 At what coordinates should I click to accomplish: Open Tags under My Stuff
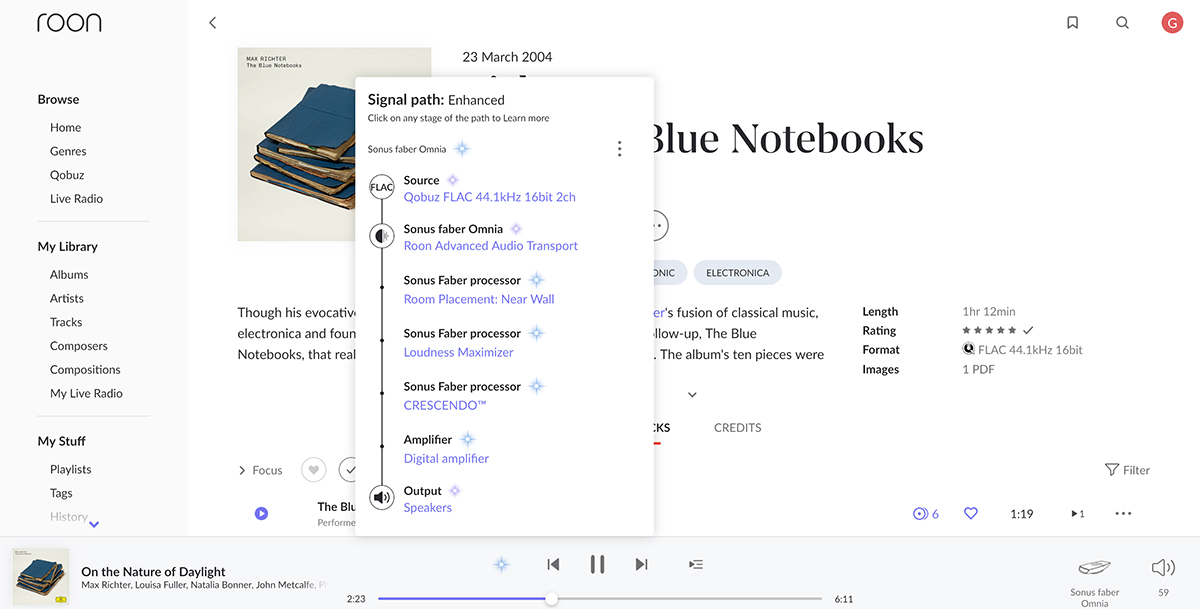click(61, 493)
